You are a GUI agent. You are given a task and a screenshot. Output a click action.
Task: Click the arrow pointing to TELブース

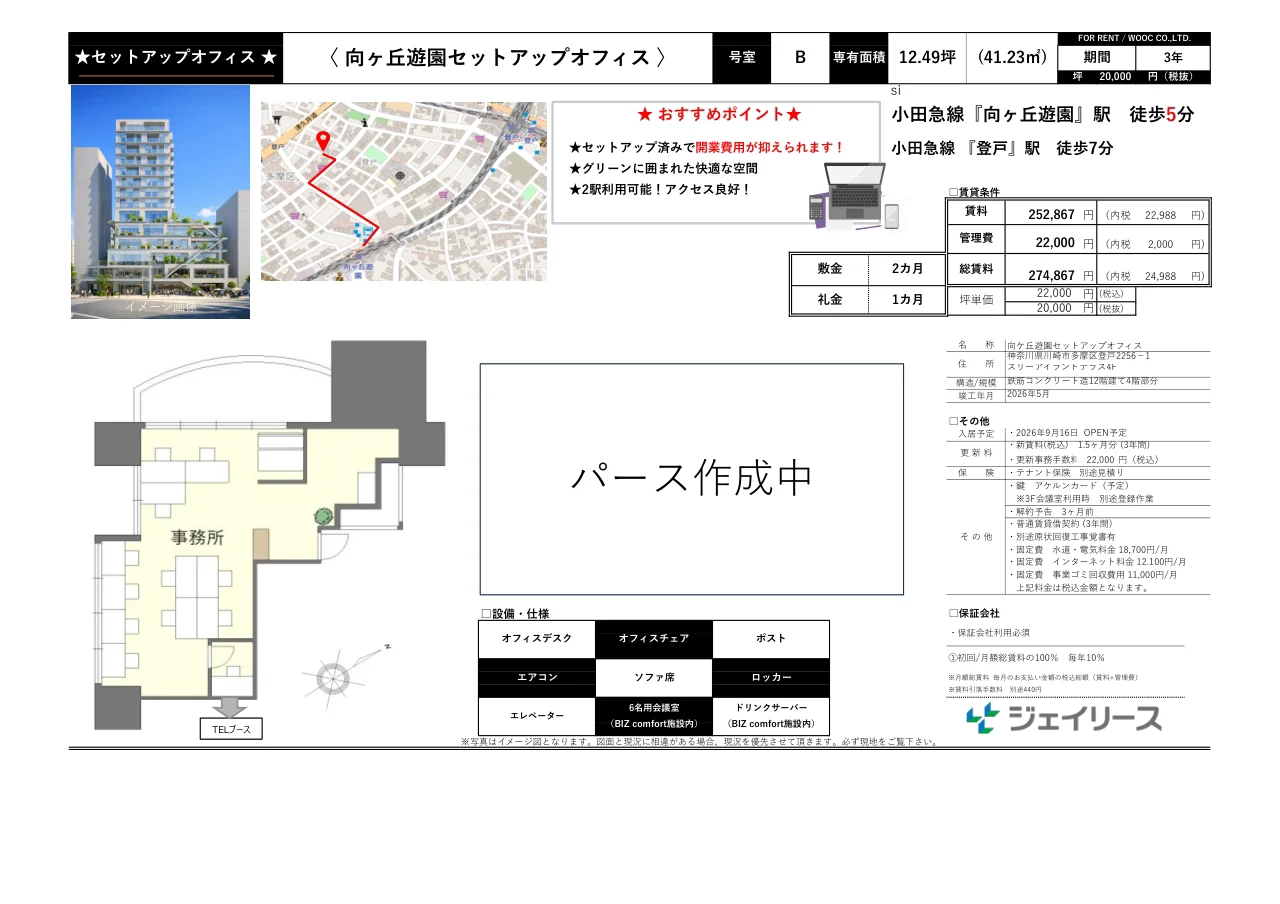(229, 709)
